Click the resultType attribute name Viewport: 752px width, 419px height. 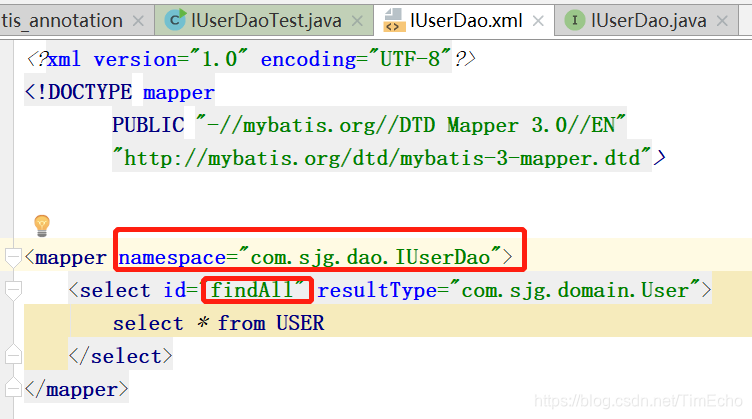(376, 291)
